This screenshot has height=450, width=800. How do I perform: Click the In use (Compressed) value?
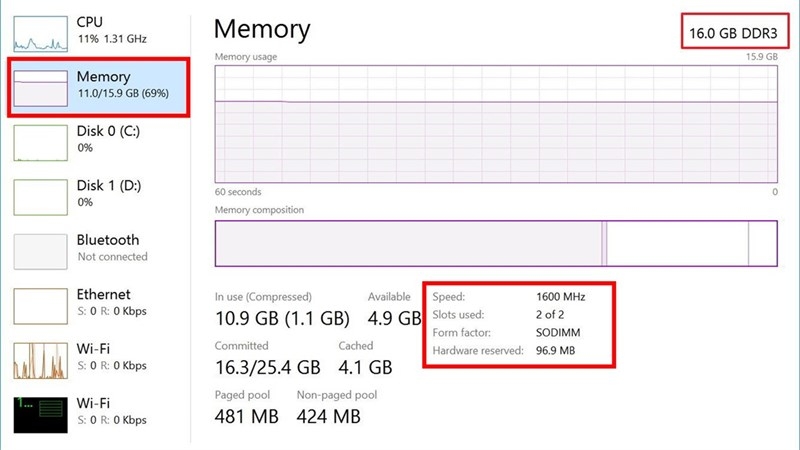(x=282, y=319)
